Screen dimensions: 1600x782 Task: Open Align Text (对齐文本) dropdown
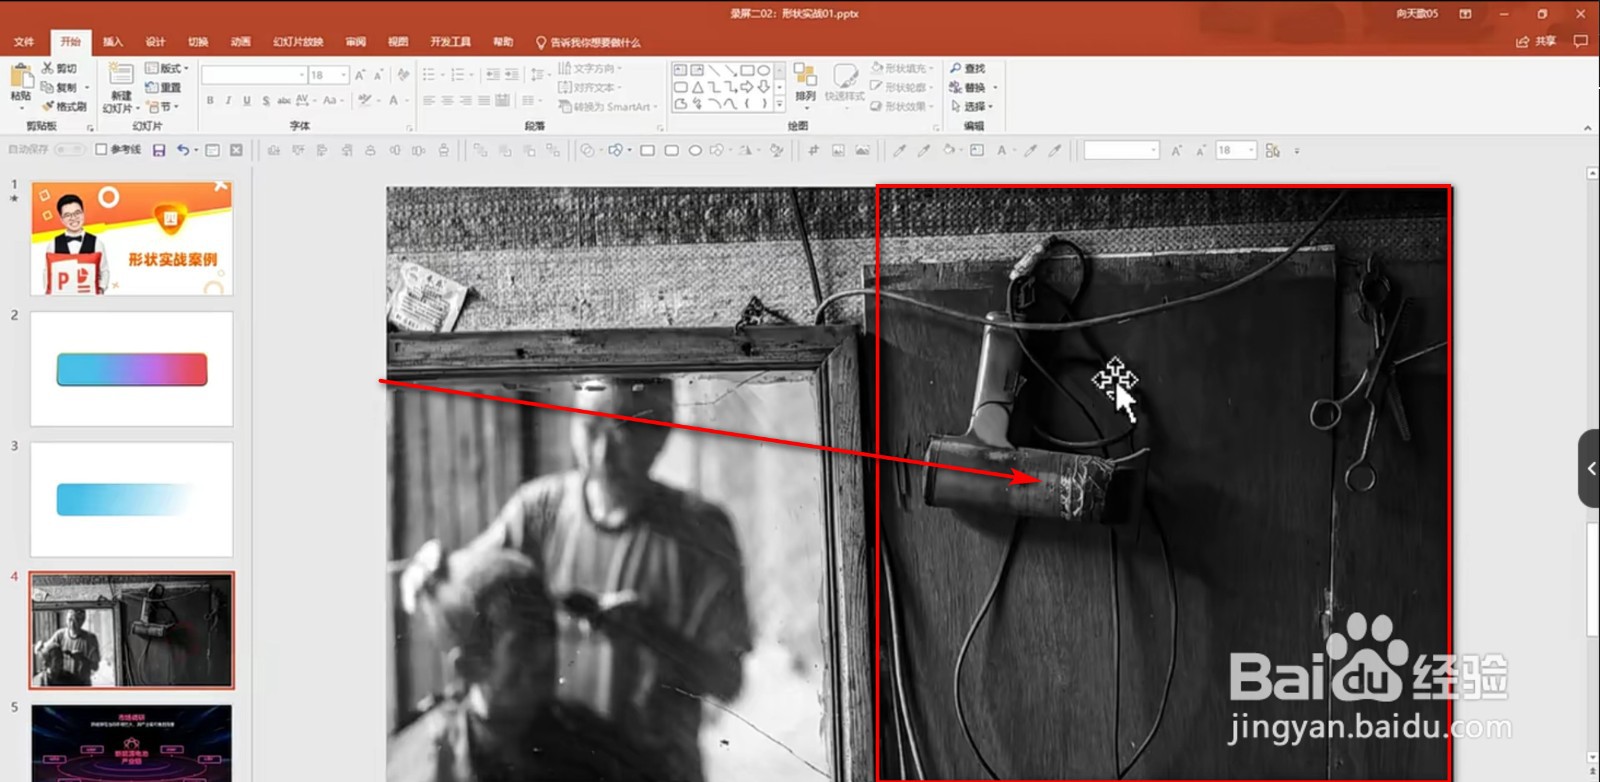pos(590,87)
